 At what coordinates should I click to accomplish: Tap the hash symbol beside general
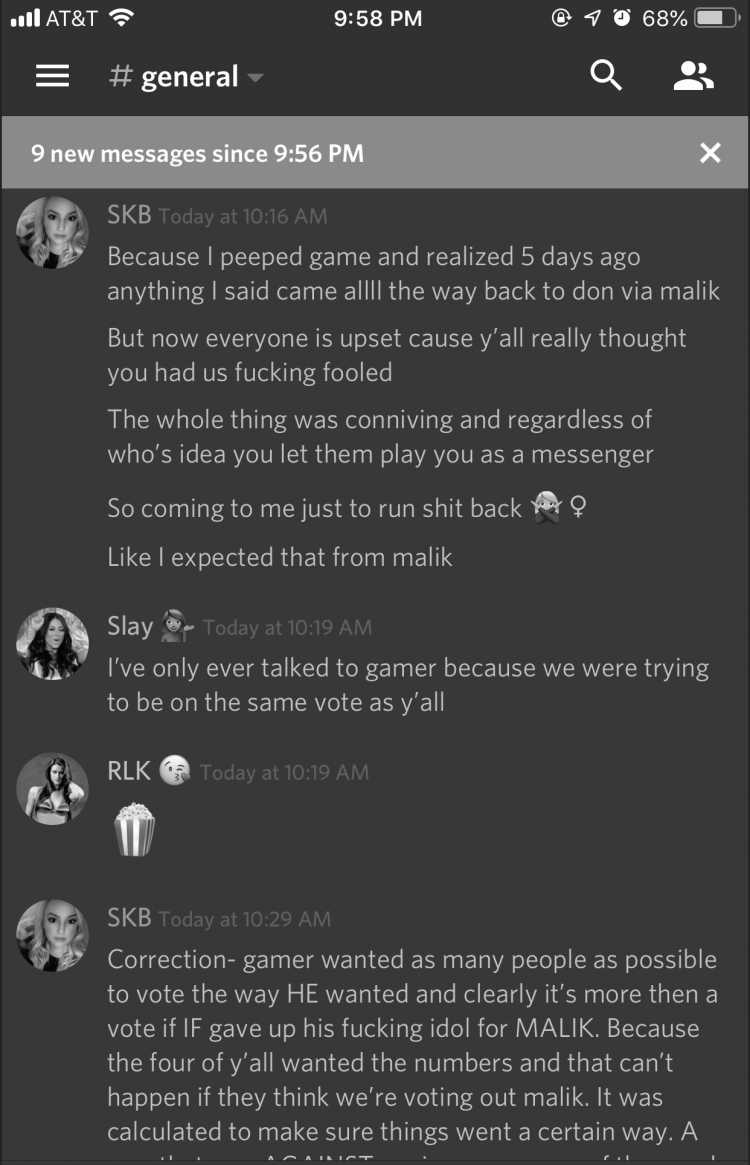(x=120, y=76)
